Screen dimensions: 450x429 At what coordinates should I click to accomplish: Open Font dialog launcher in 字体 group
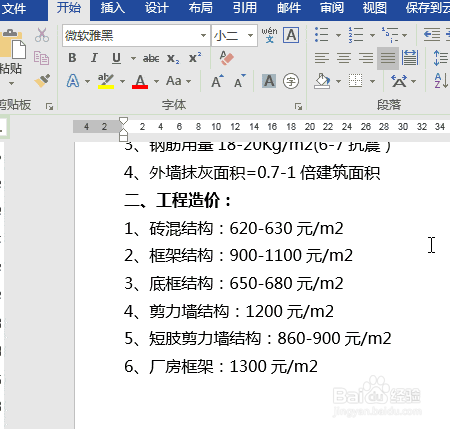click(298, 107)
